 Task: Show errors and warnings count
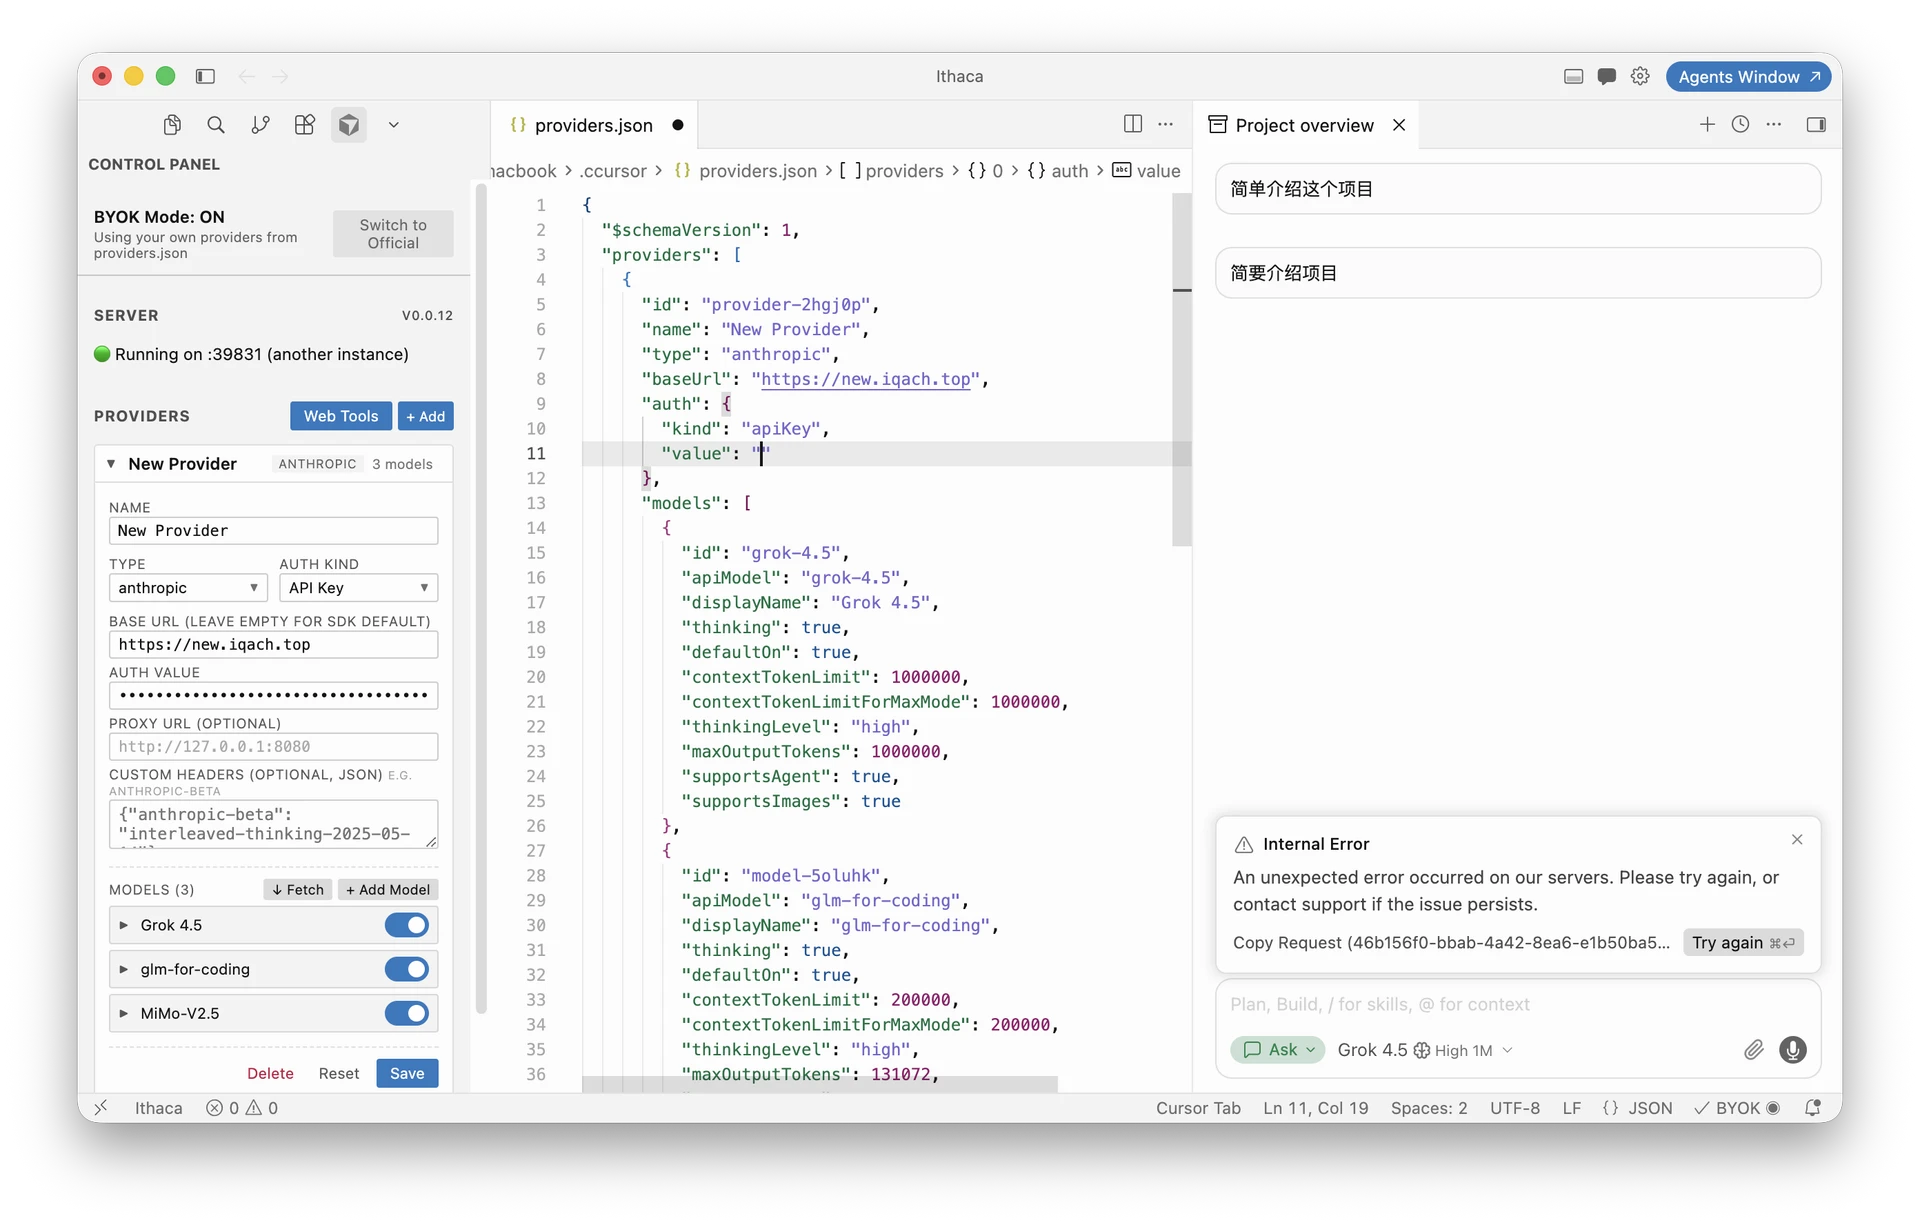tap(242, 1108)
